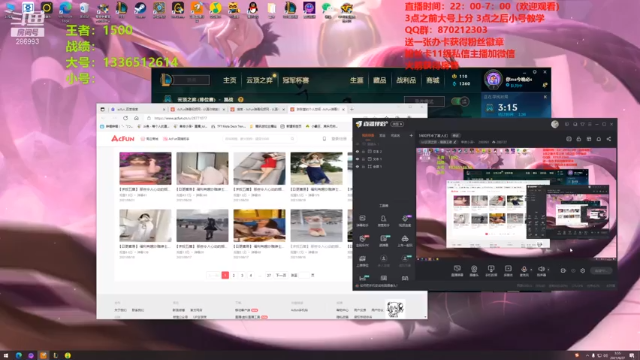Switch to the third AcFun browser tab

click(x=257, y=109)
